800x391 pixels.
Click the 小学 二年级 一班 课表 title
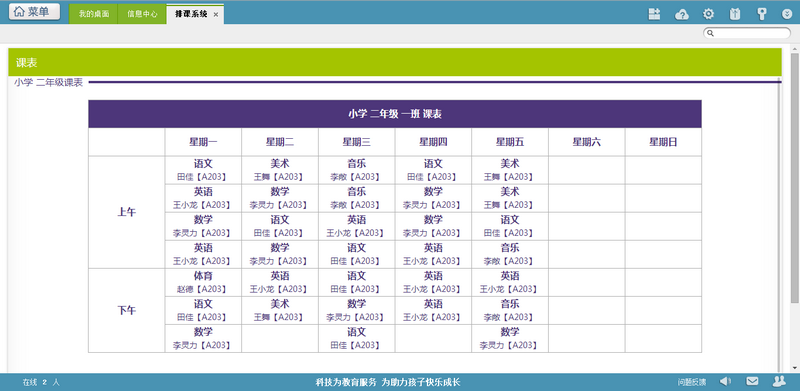395,114
